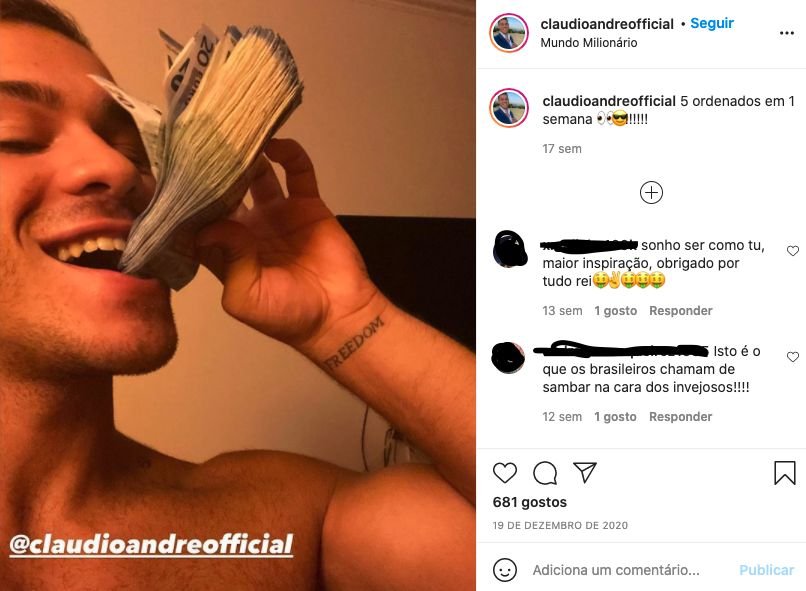
Task: Reply to the 13 sem comment
Action: 681,310
